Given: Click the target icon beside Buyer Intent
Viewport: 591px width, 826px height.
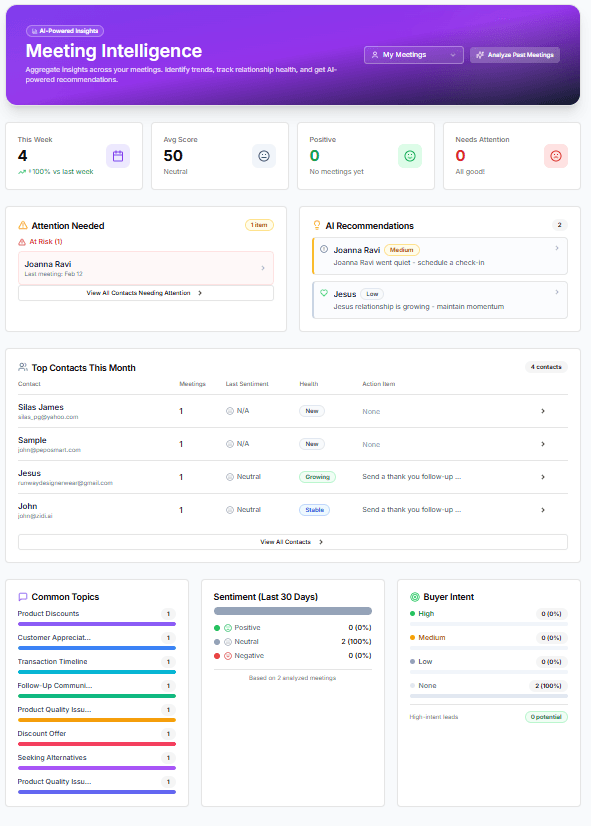Looking at the screenshot, I should tap(415, 597).
